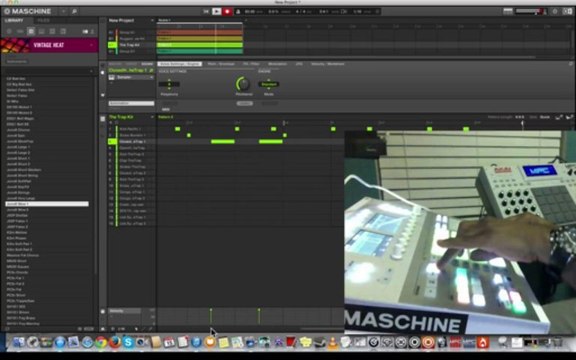Screen dimensions: 576x360
Task: Open the Engine Mode selector
Action: click(x=269, y=84)
